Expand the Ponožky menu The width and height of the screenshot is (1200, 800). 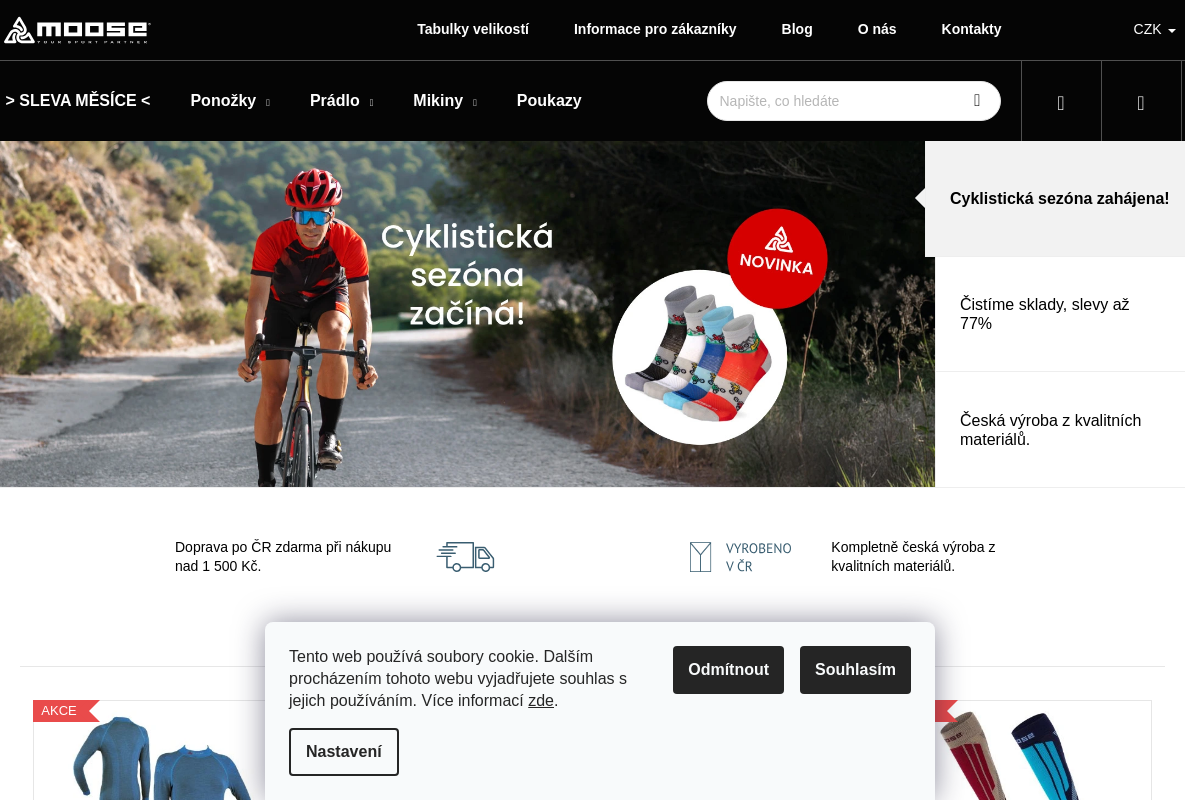[x=230, y=101]
